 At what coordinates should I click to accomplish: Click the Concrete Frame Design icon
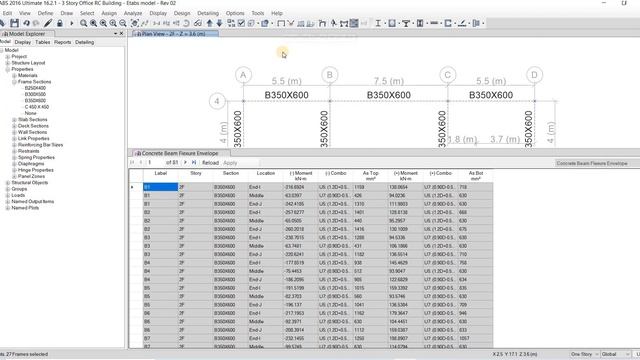point(392,23)
